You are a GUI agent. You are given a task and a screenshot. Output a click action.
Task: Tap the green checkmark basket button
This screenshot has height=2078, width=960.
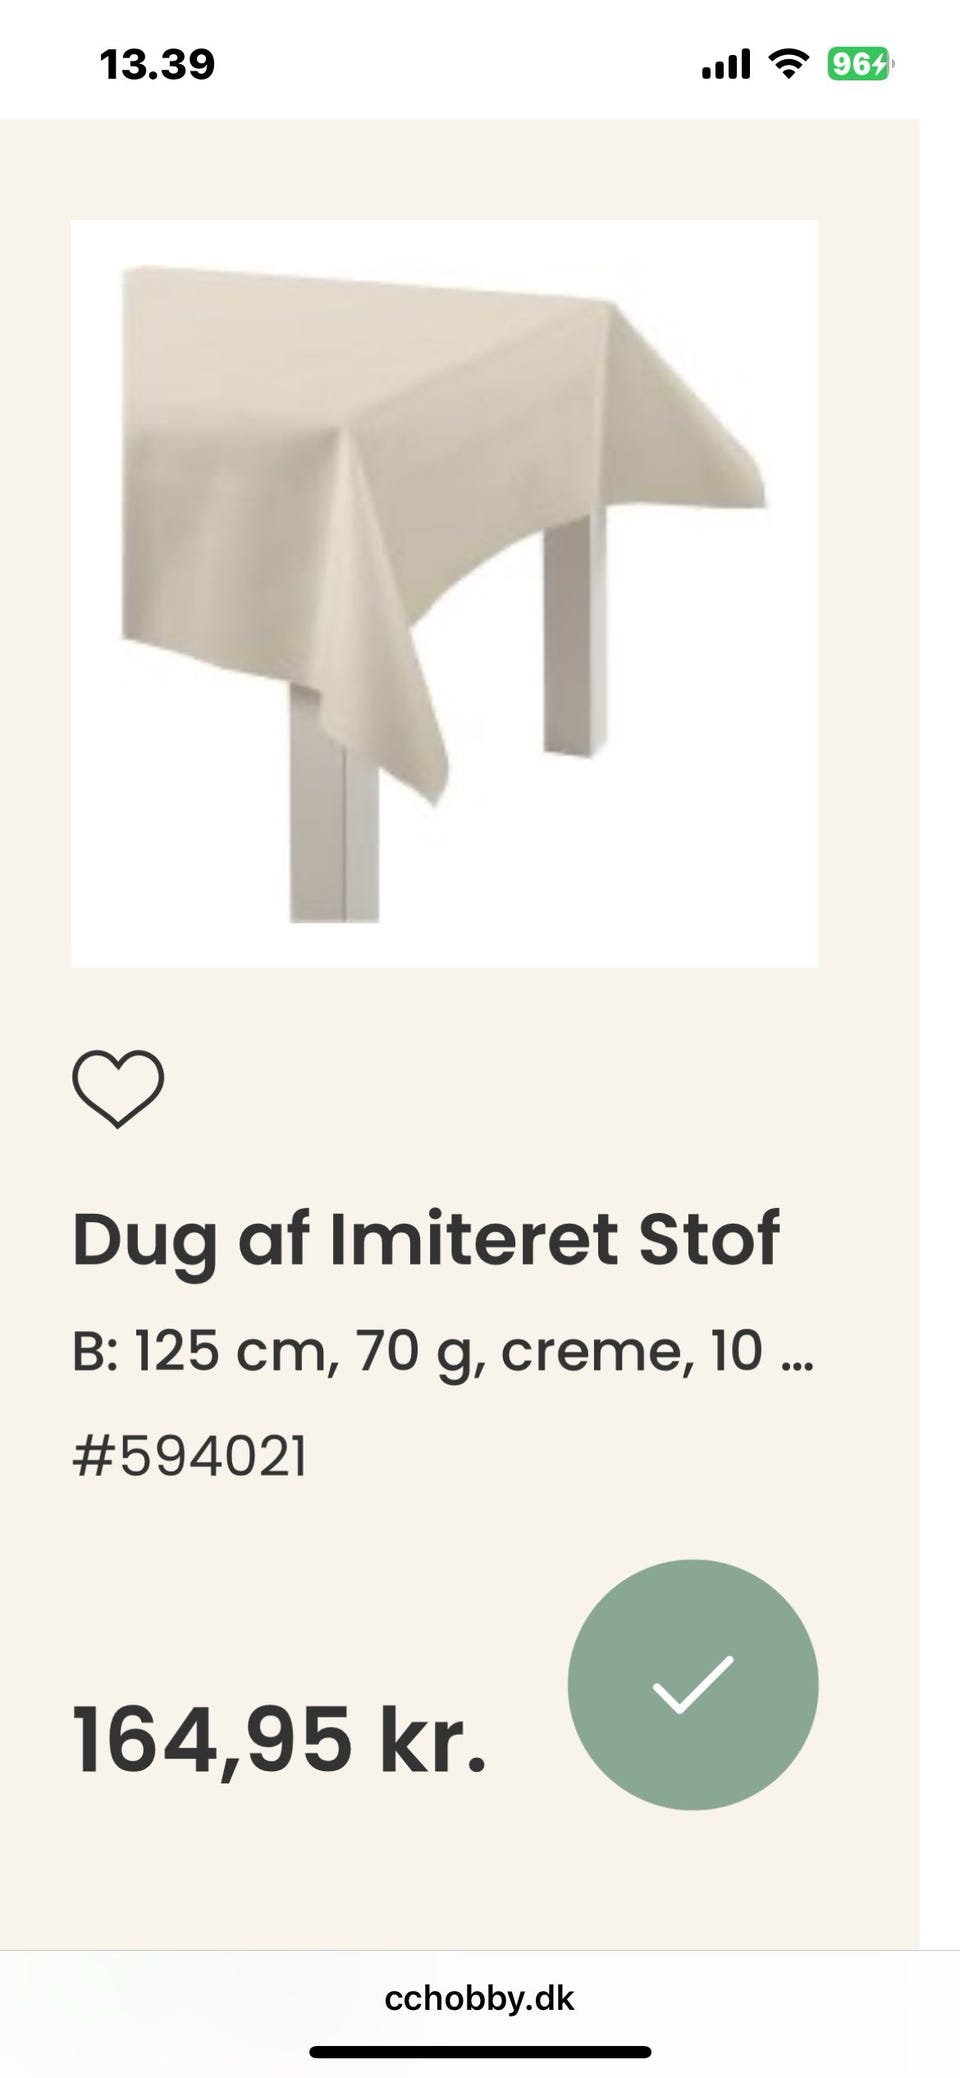(693, 1684)
